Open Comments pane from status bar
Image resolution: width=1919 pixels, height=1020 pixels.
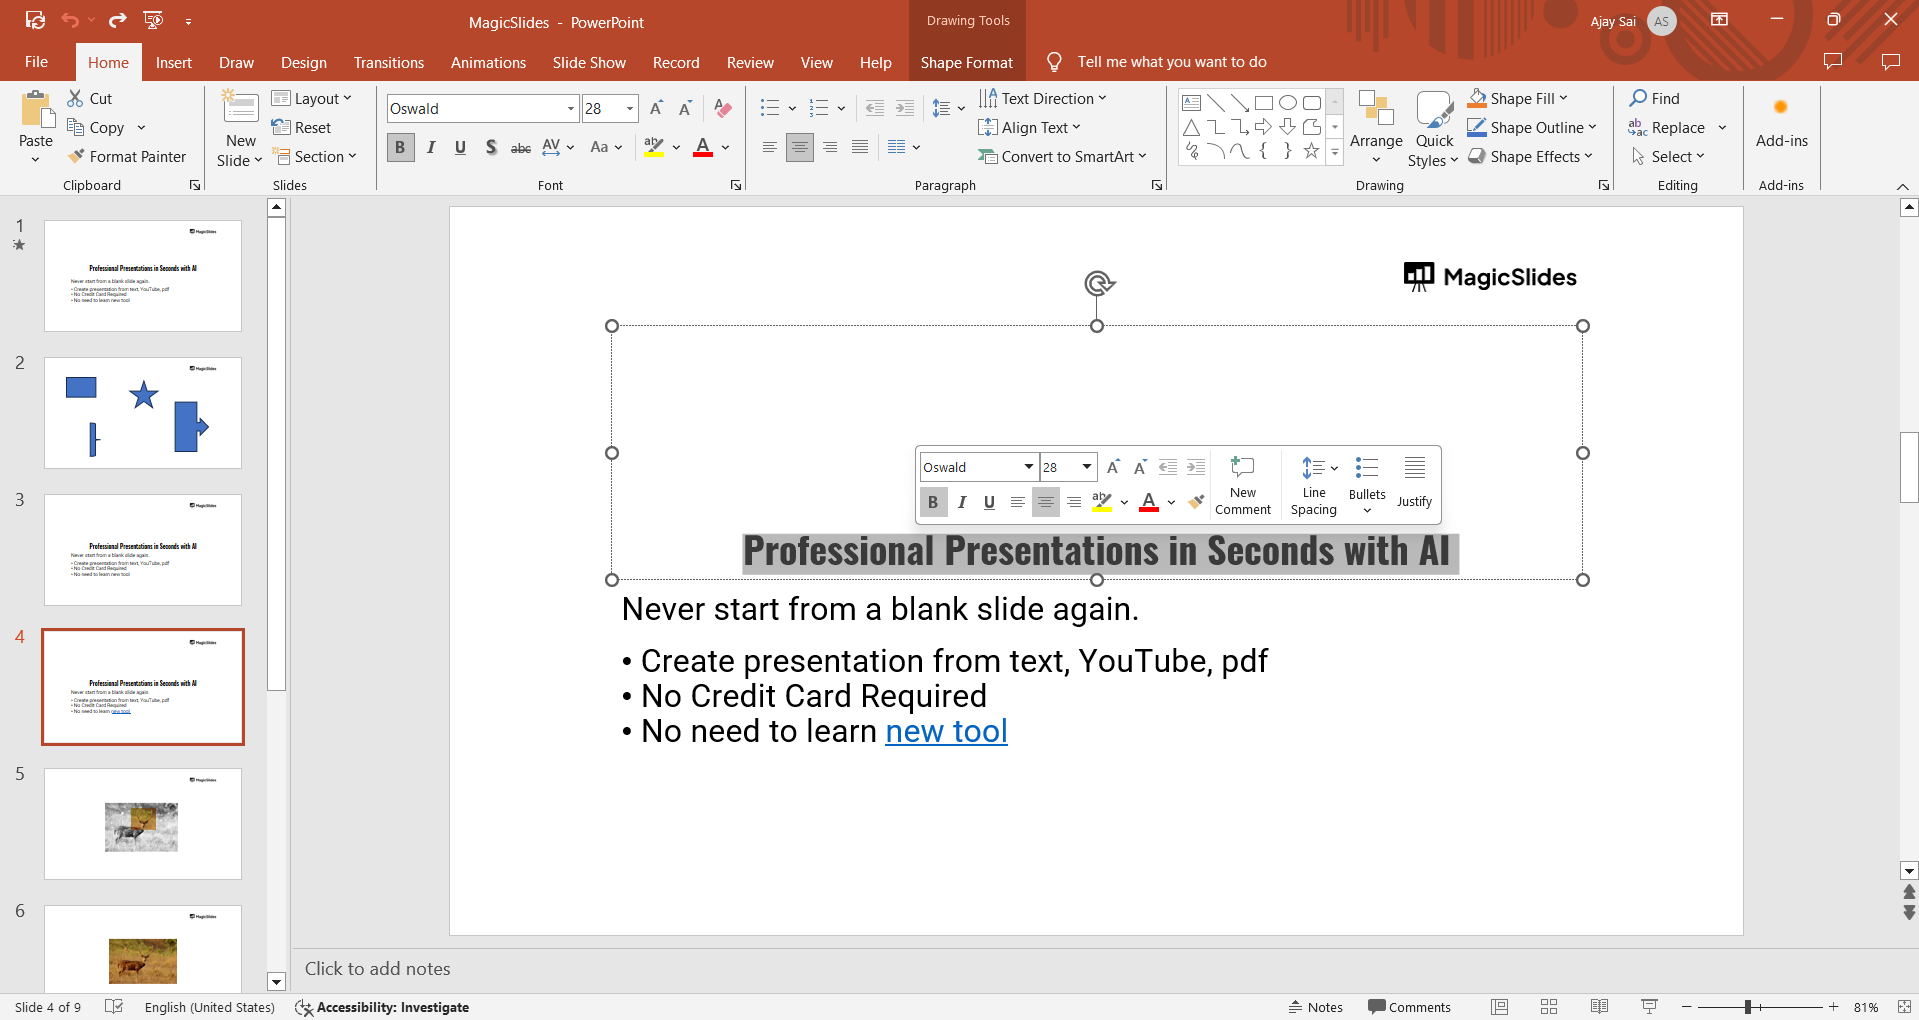1409,1007
